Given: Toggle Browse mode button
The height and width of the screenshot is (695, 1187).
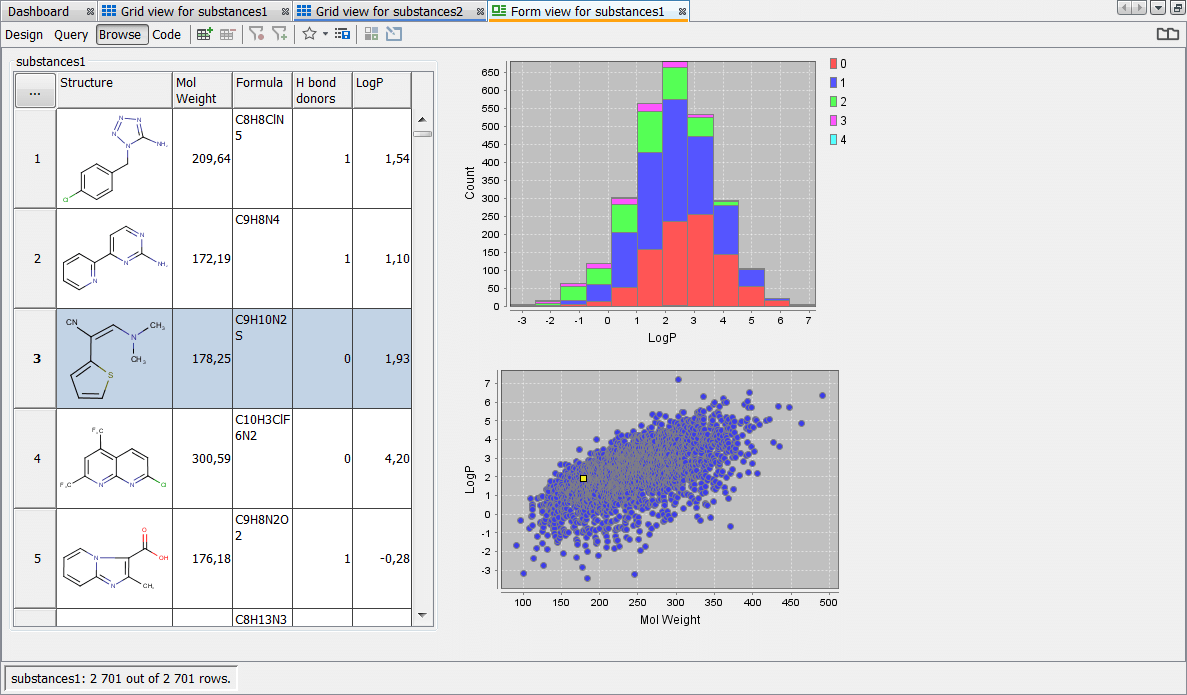Looking at the screenshot, I should click(x=122, y=34).
